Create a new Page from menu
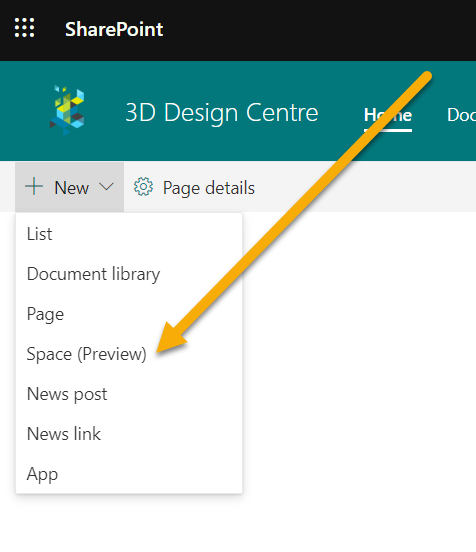This screenshot has height=552, width=476. (x=129, y=314)
